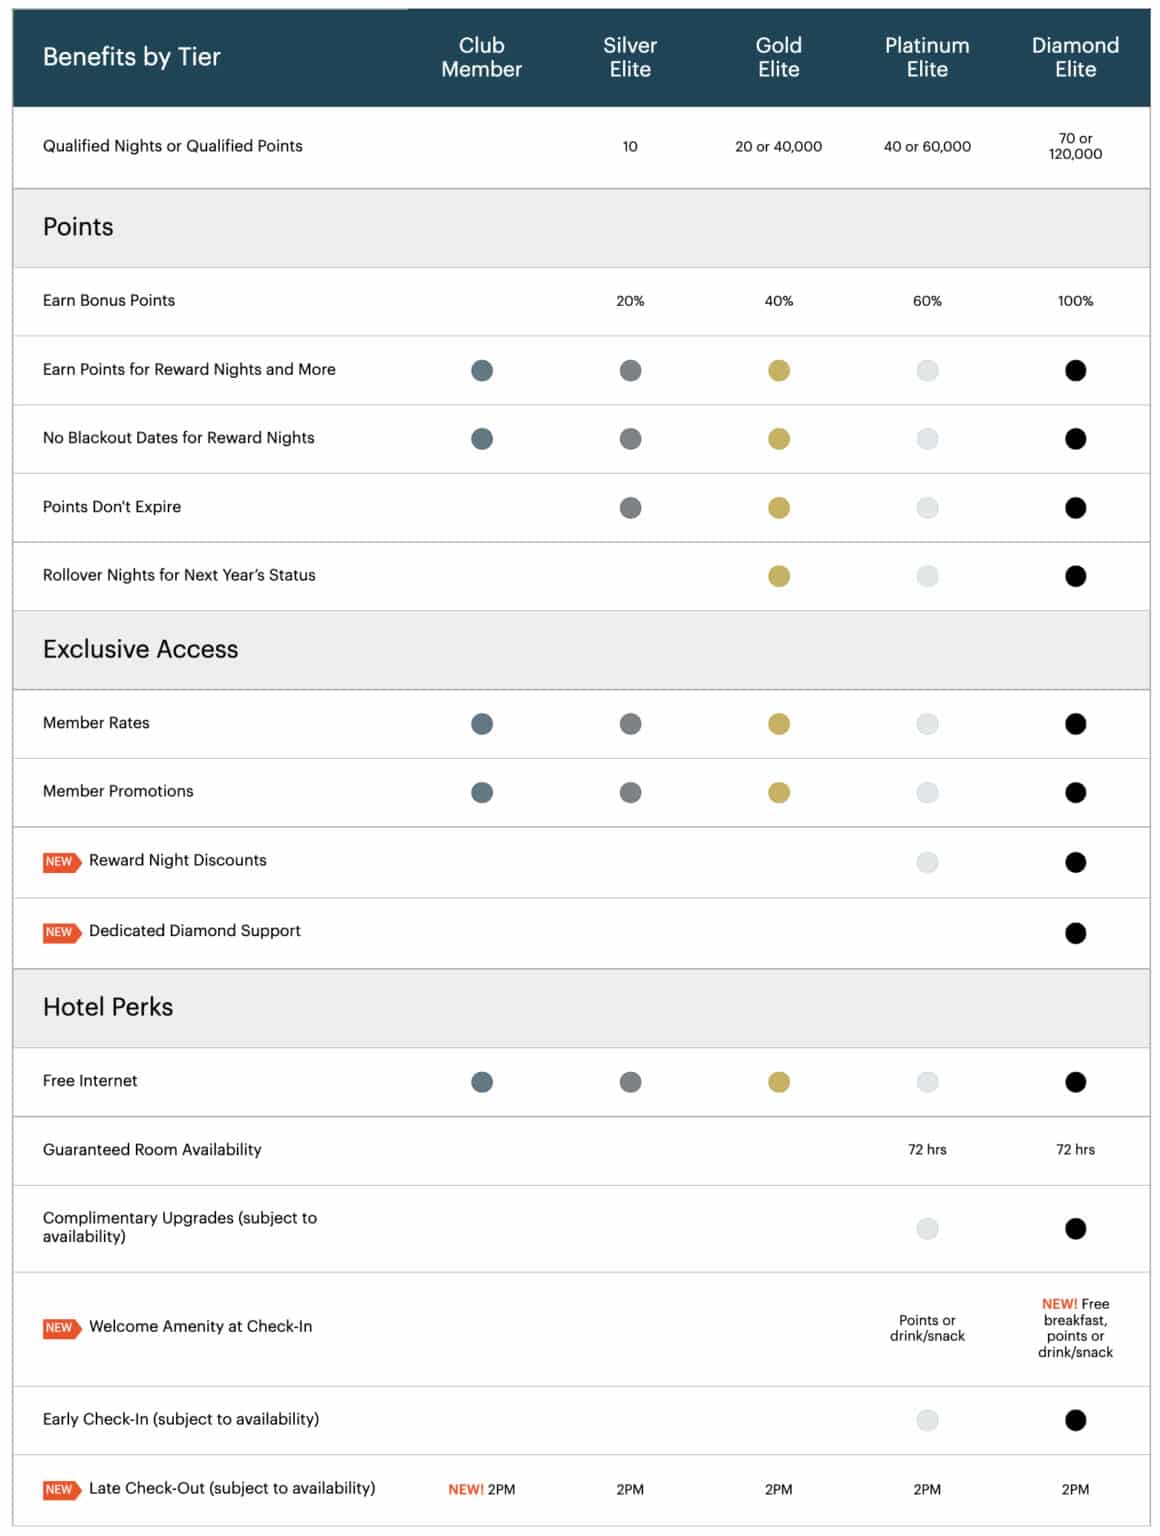
Task: Click the NEW badge beside Late Check-Out
Action: (x=59, y=1488)
